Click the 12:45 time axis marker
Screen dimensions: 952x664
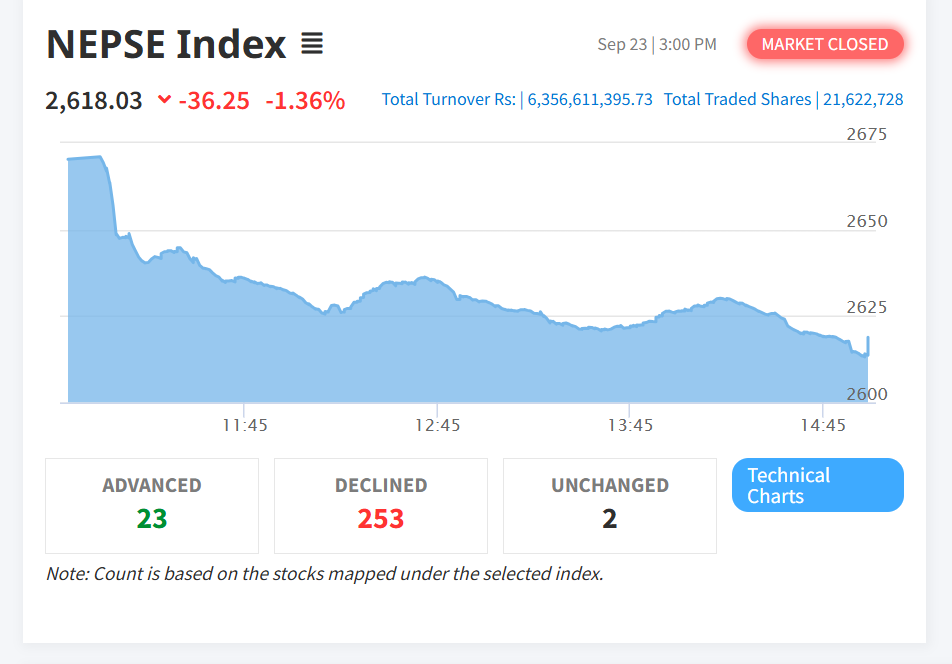(x=437, y=425)
